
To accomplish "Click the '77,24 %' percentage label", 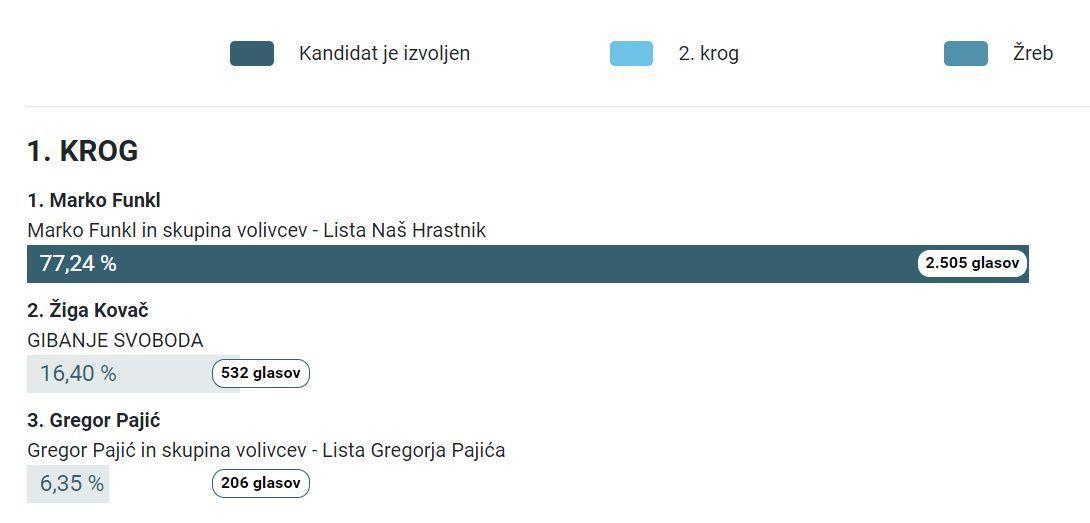I will pyautogui.click(x=78, y=264).
